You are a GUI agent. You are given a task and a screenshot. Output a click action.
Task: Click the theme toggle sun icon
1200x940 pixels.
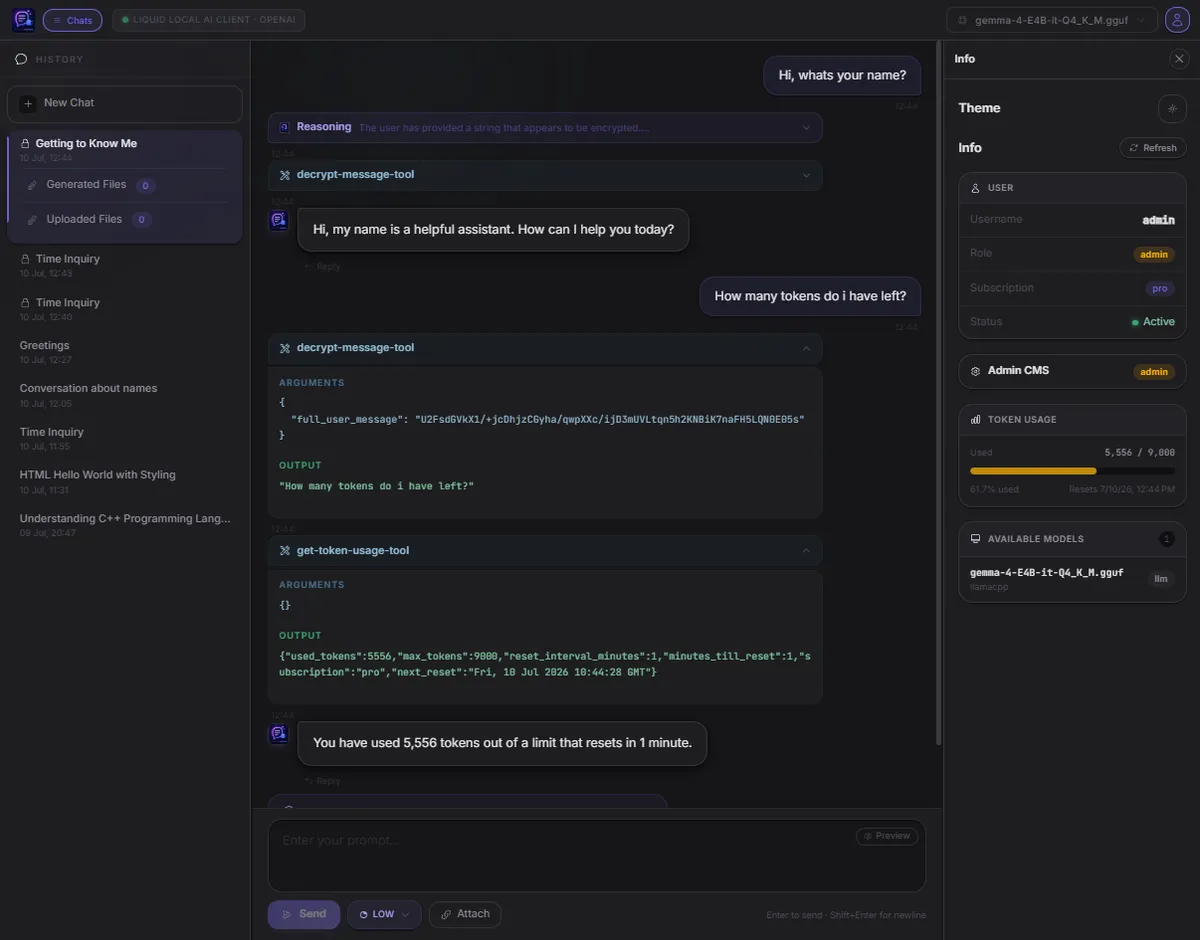click(1172, 108)
